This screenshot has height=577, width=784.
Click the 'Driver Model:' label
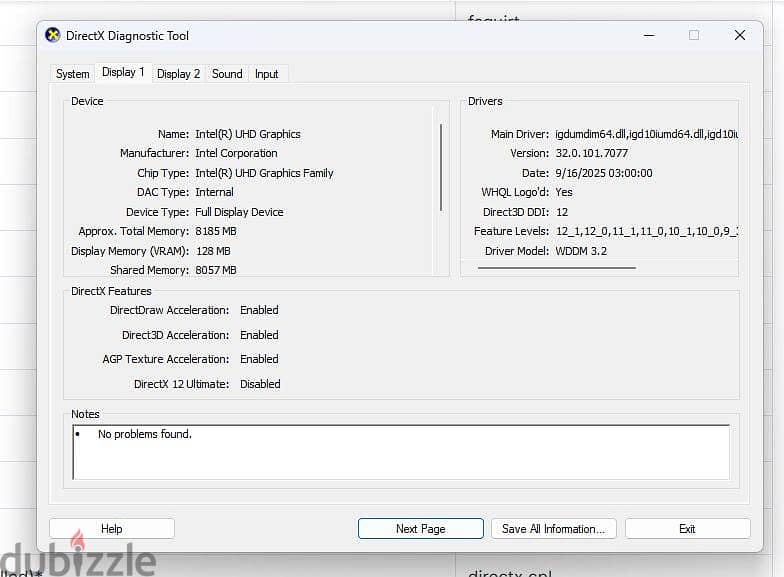[x=516, y=251]
